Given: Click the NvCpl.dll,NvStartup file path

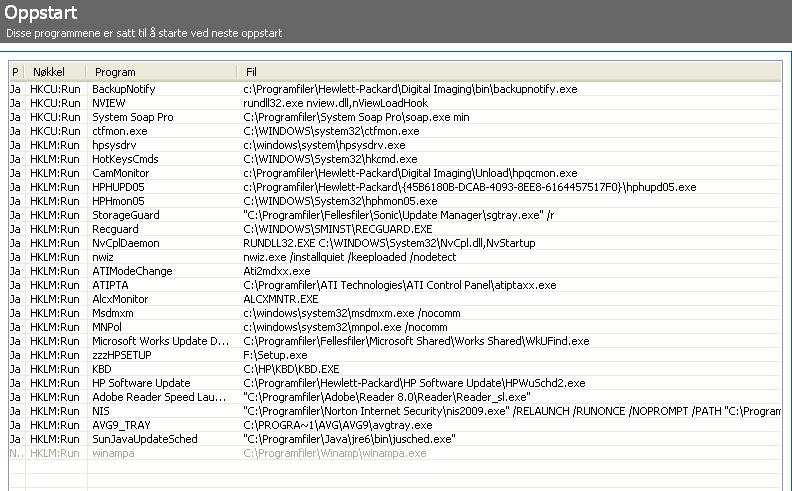Looking at the screenshot, I should click(x=389, y=243).
